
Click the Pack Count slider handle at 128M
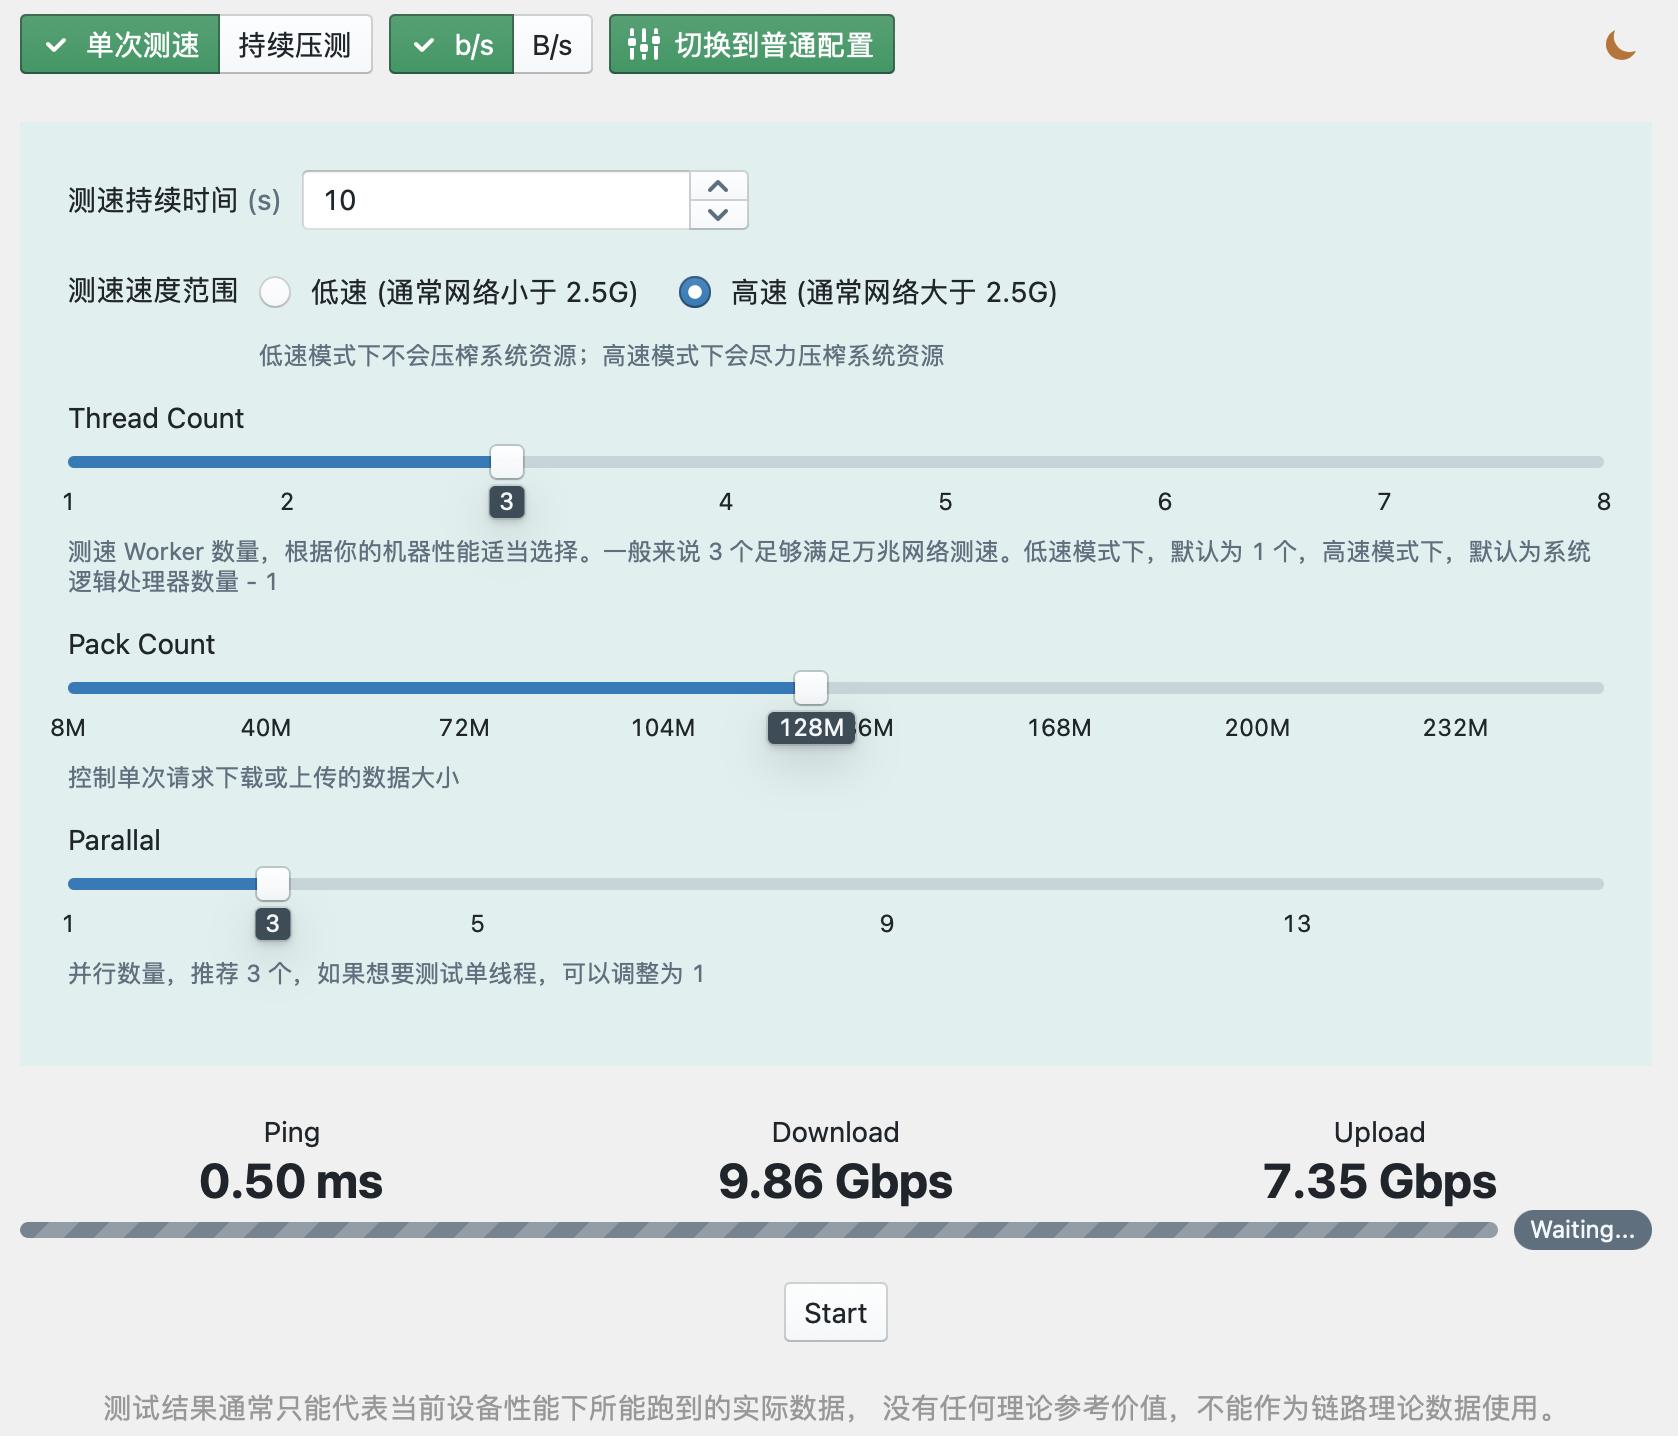(x=810, y=687)
